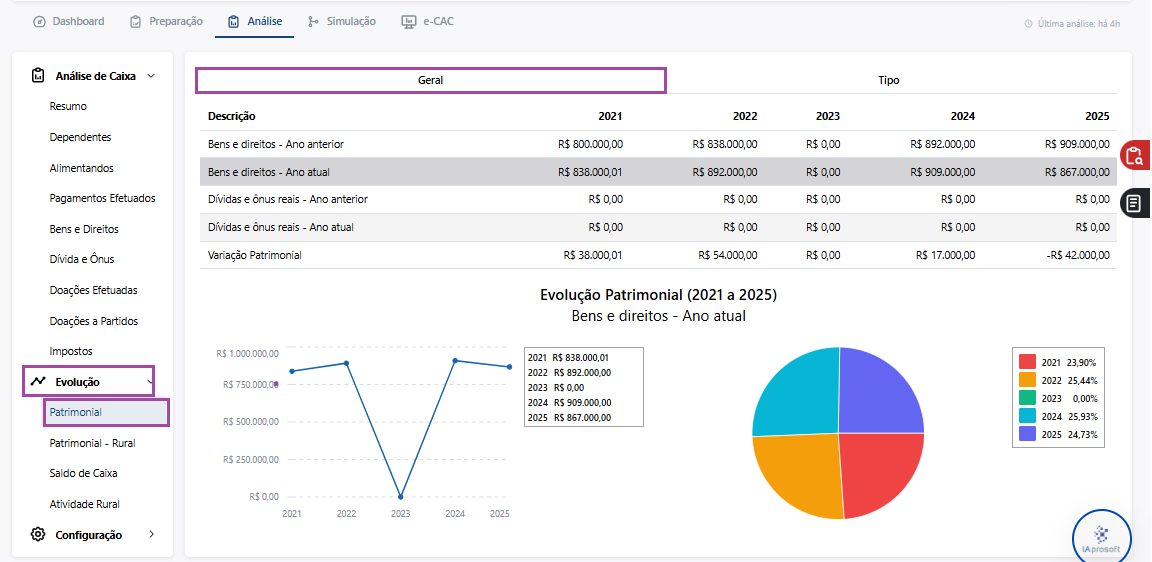Switch to the Tipo tab
The width and height of the screenshot is (1152, 562).
pos(888,80)
